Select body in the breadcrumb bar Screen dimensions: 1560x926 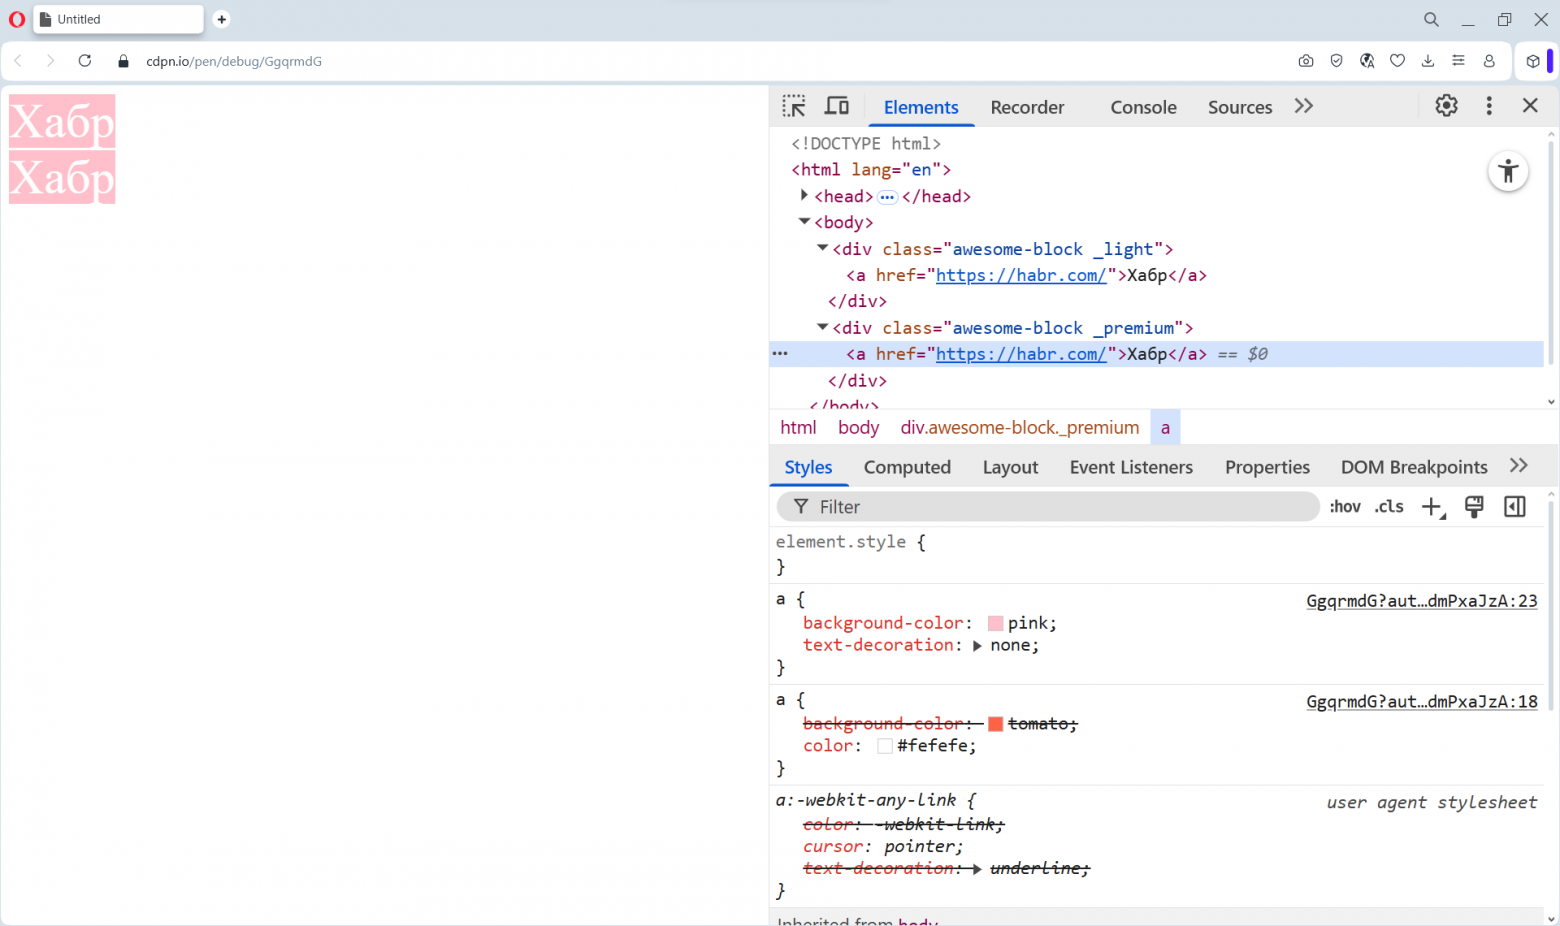coord(859,427)
